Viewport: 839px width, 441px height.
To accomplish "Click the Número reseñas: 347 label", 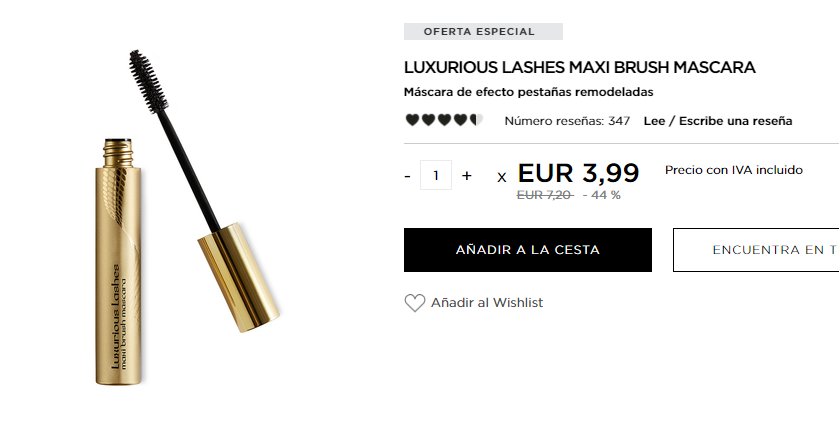I will [x=567, y=121].
